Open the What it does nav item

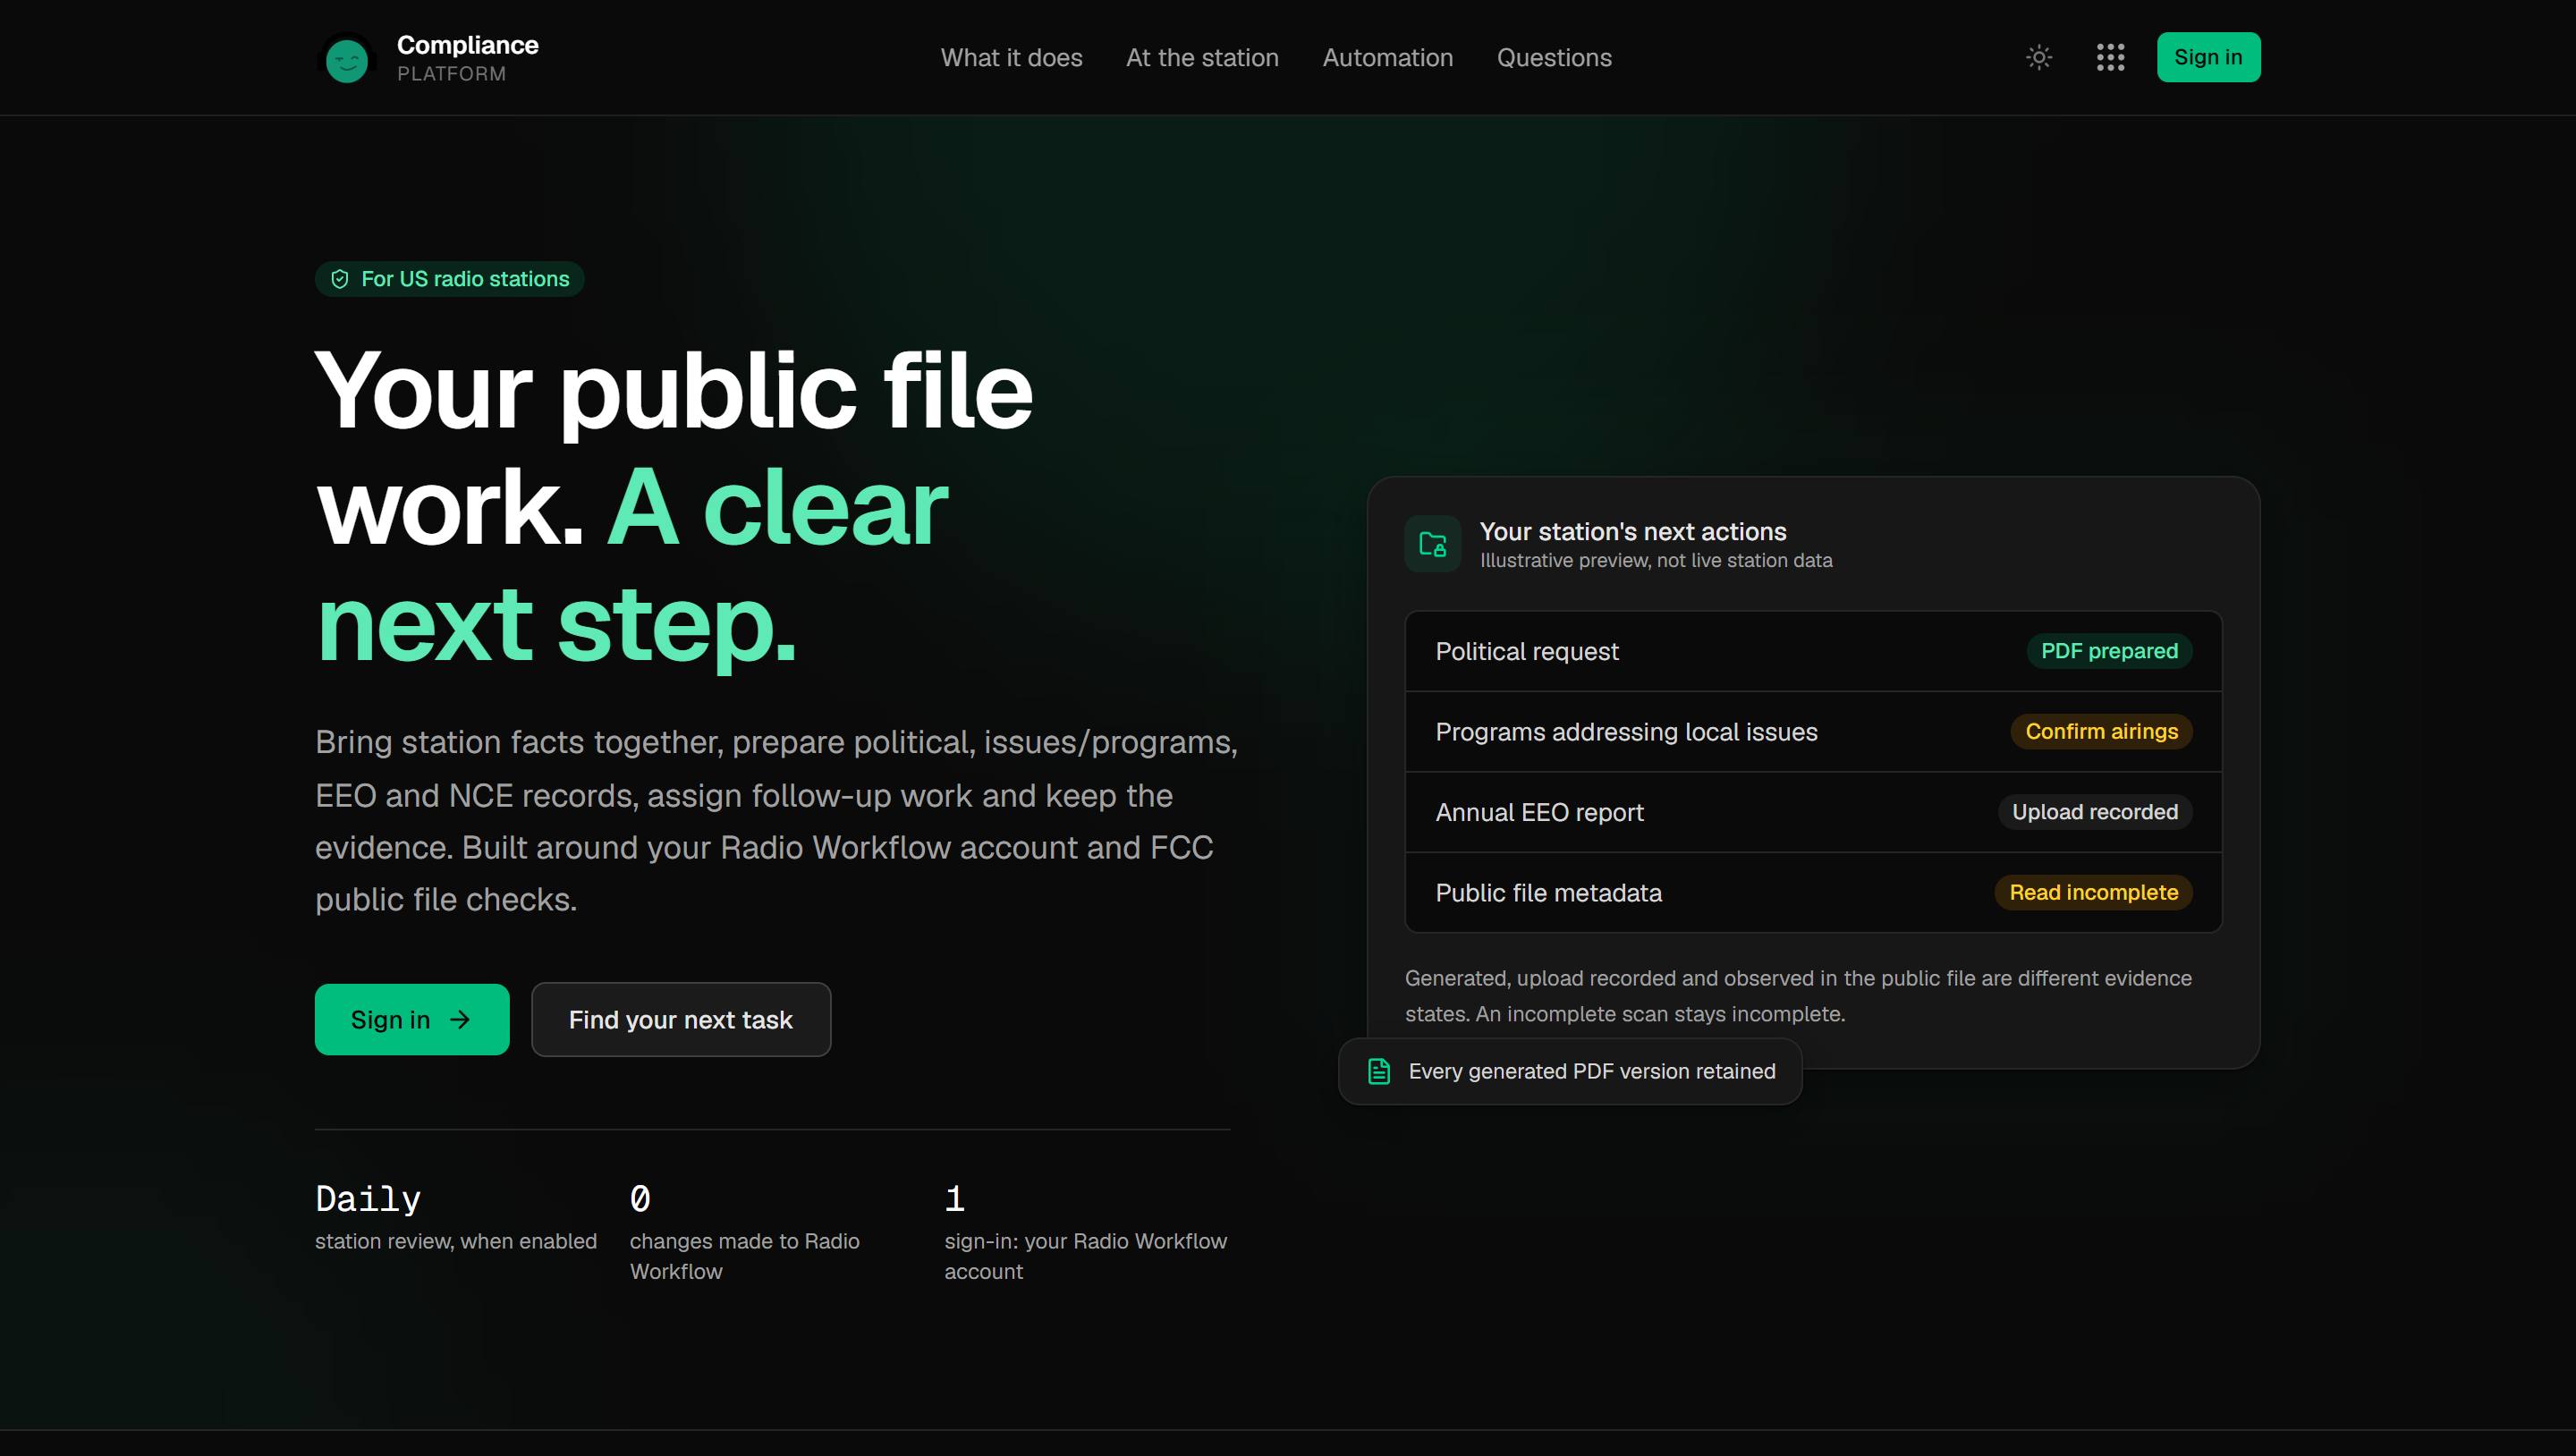(x=1011, y=58)
